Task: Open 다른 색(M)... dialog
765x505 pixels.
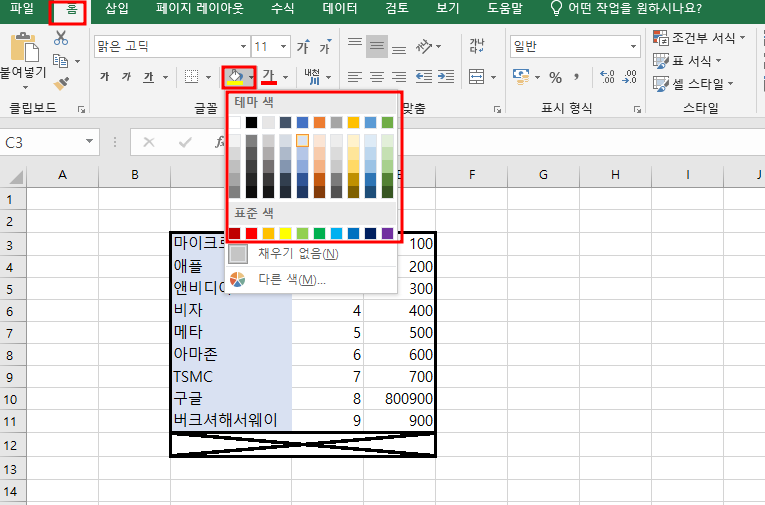Action: (x=311, y=280)
